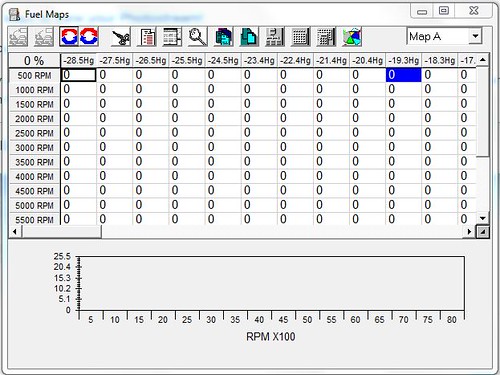Click the scissors cut icon
Screen dimensions: 500x375
[121, 37]
